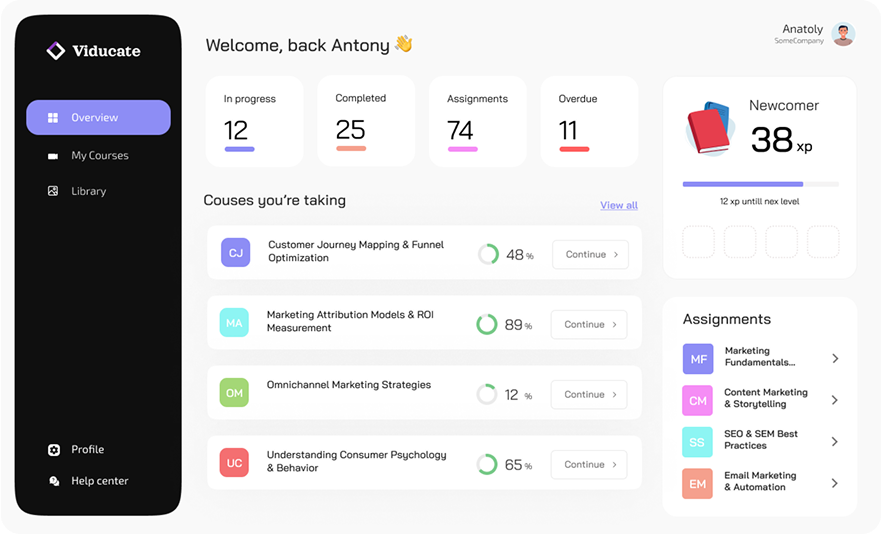Click the Viducate diamond logo icon

tap(56, 50)
